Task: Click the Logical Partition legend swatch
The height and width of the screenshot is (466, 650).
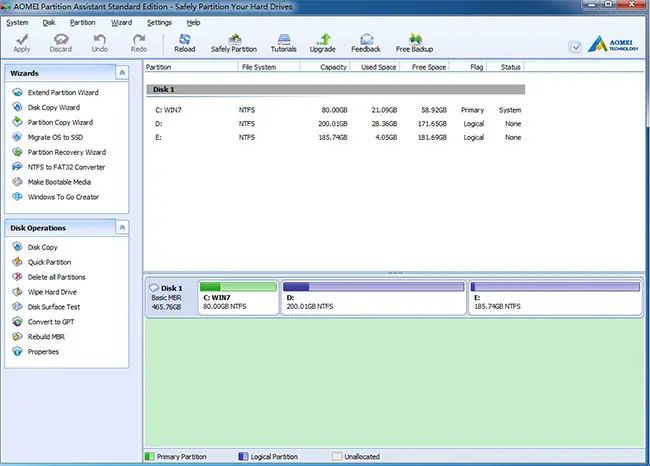Action: 243,456
